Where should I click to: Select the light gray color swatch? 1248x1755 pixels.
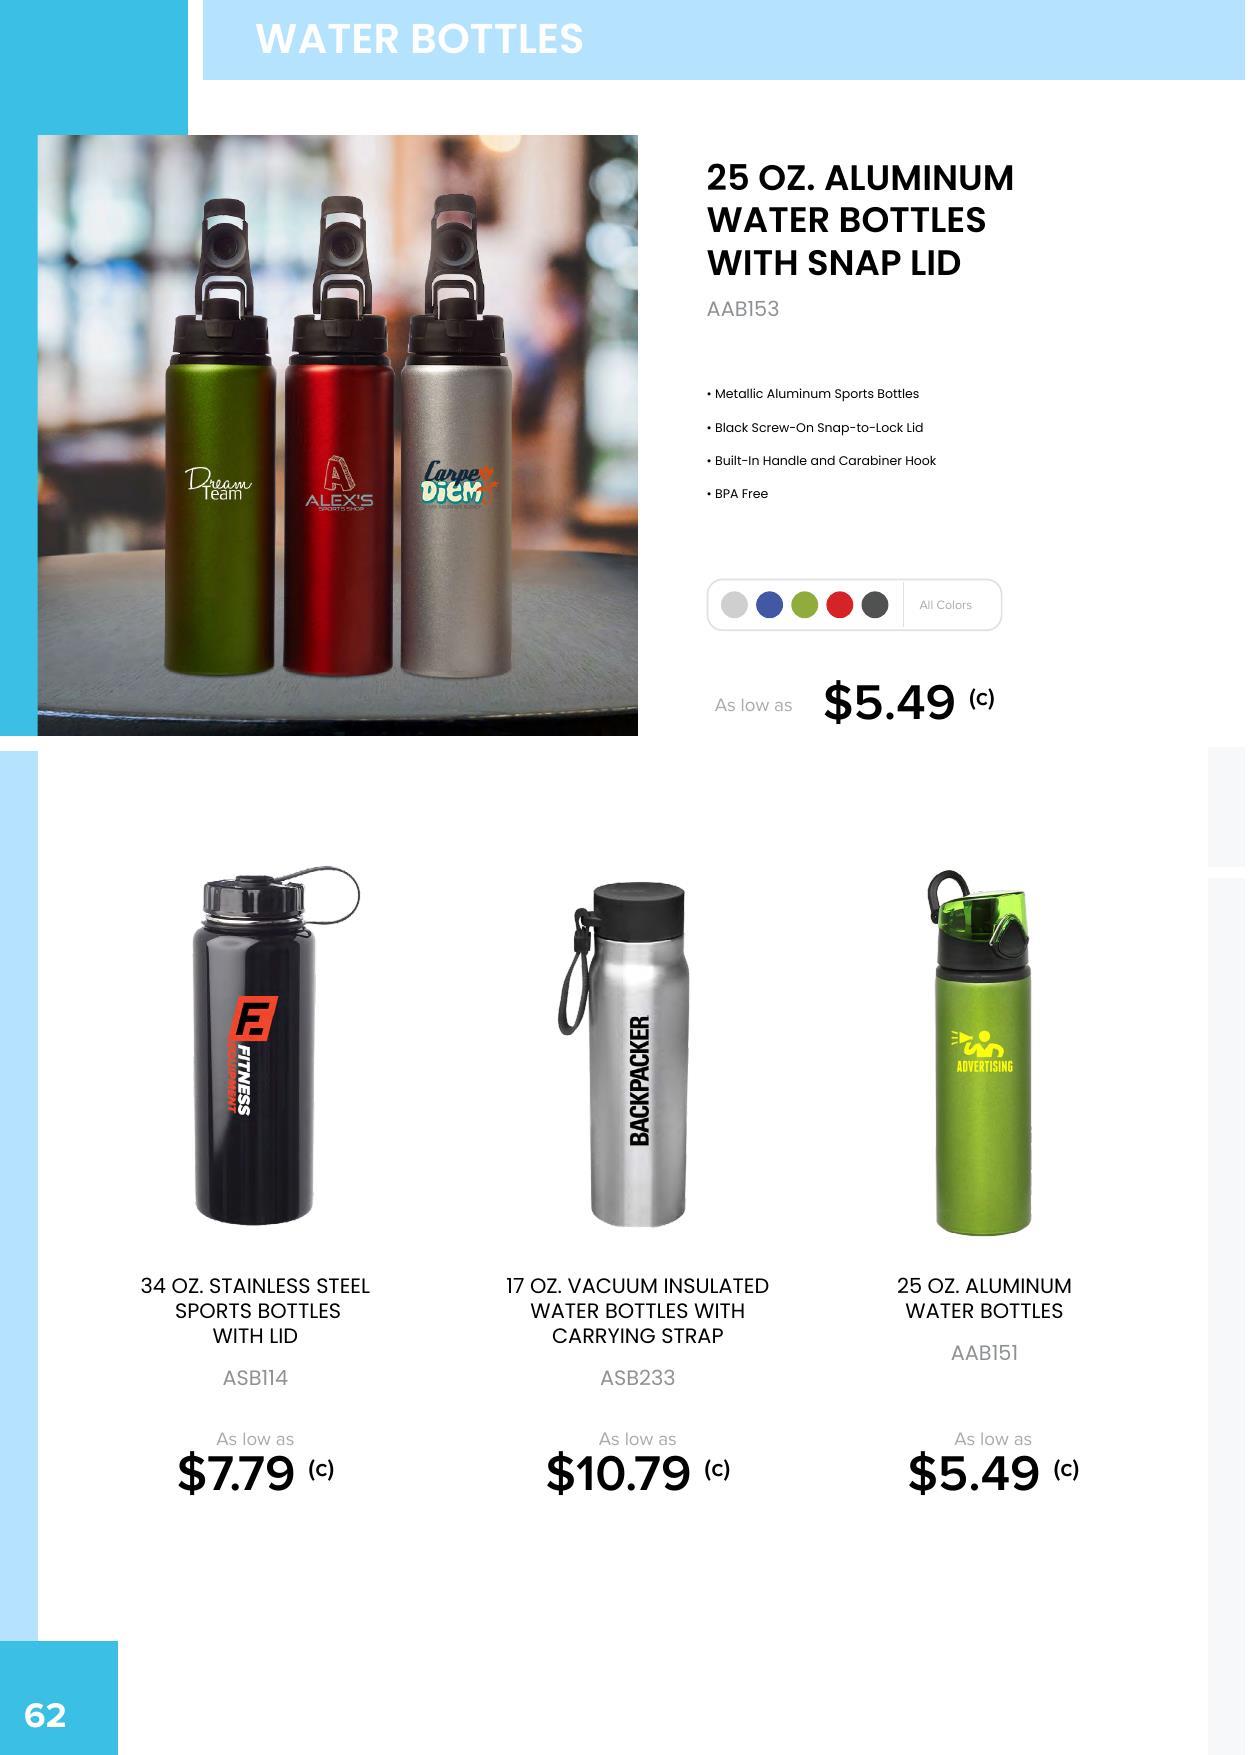point(734,605)
